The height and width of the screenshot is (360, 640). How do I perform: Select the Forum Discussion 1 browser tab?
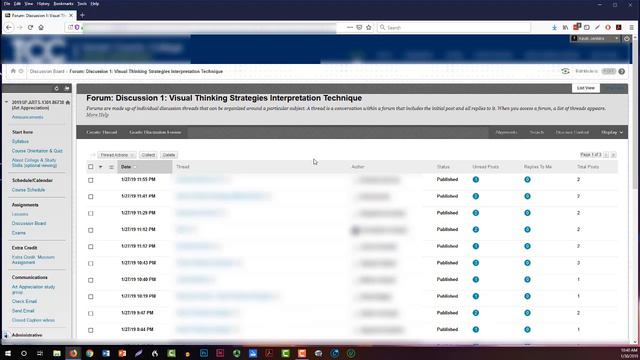point(39,15)
